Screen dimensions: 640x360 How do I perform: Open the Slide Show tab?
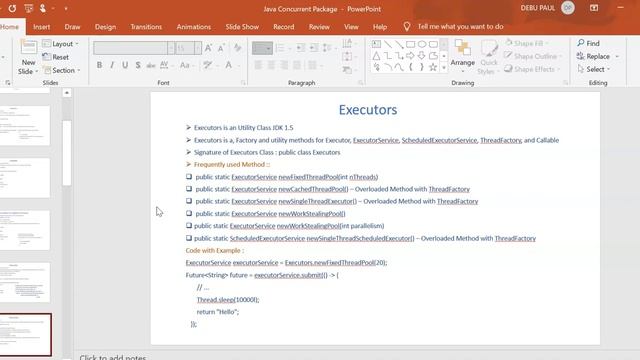pyautogui.click(x=242, y=27)
